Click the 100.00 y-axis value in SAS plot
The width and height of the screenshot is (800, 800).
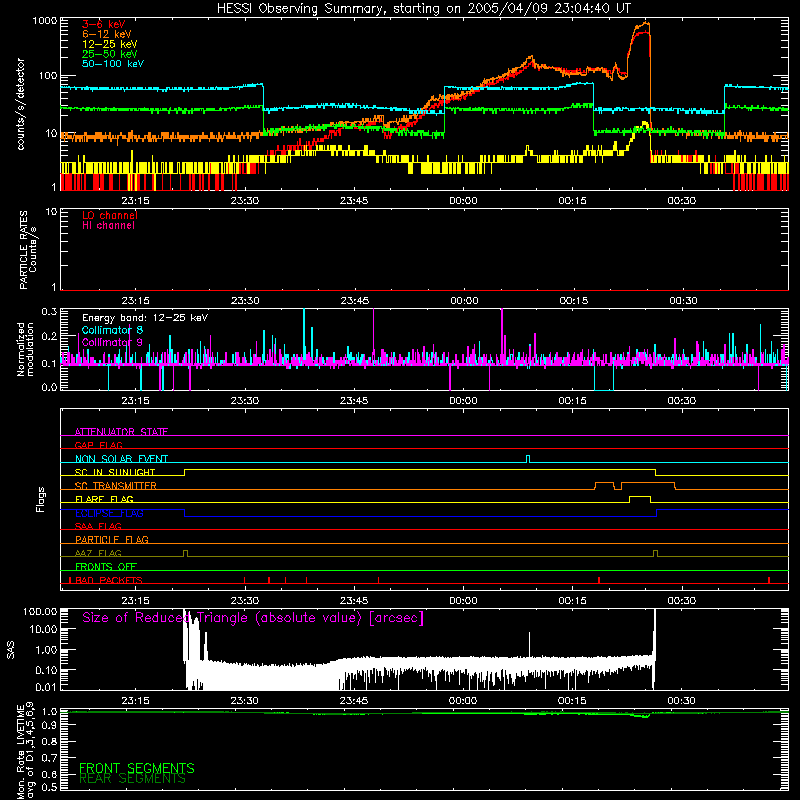(40, 612)
